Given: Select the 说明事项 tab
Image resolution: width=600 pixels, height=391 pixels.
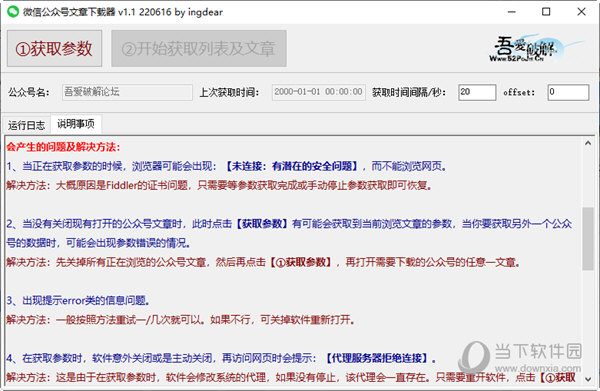Looking at the screenshot, I should (76, 124).
